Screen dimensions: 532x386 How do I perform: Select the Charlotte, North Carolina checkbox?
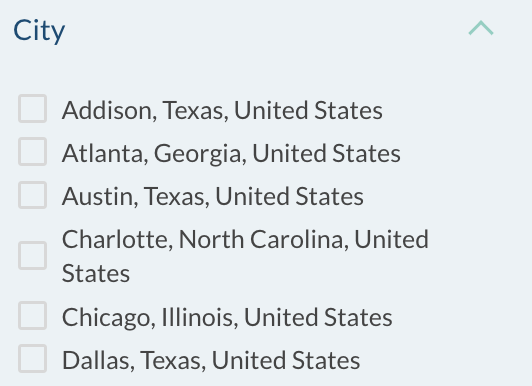(33, 255)
